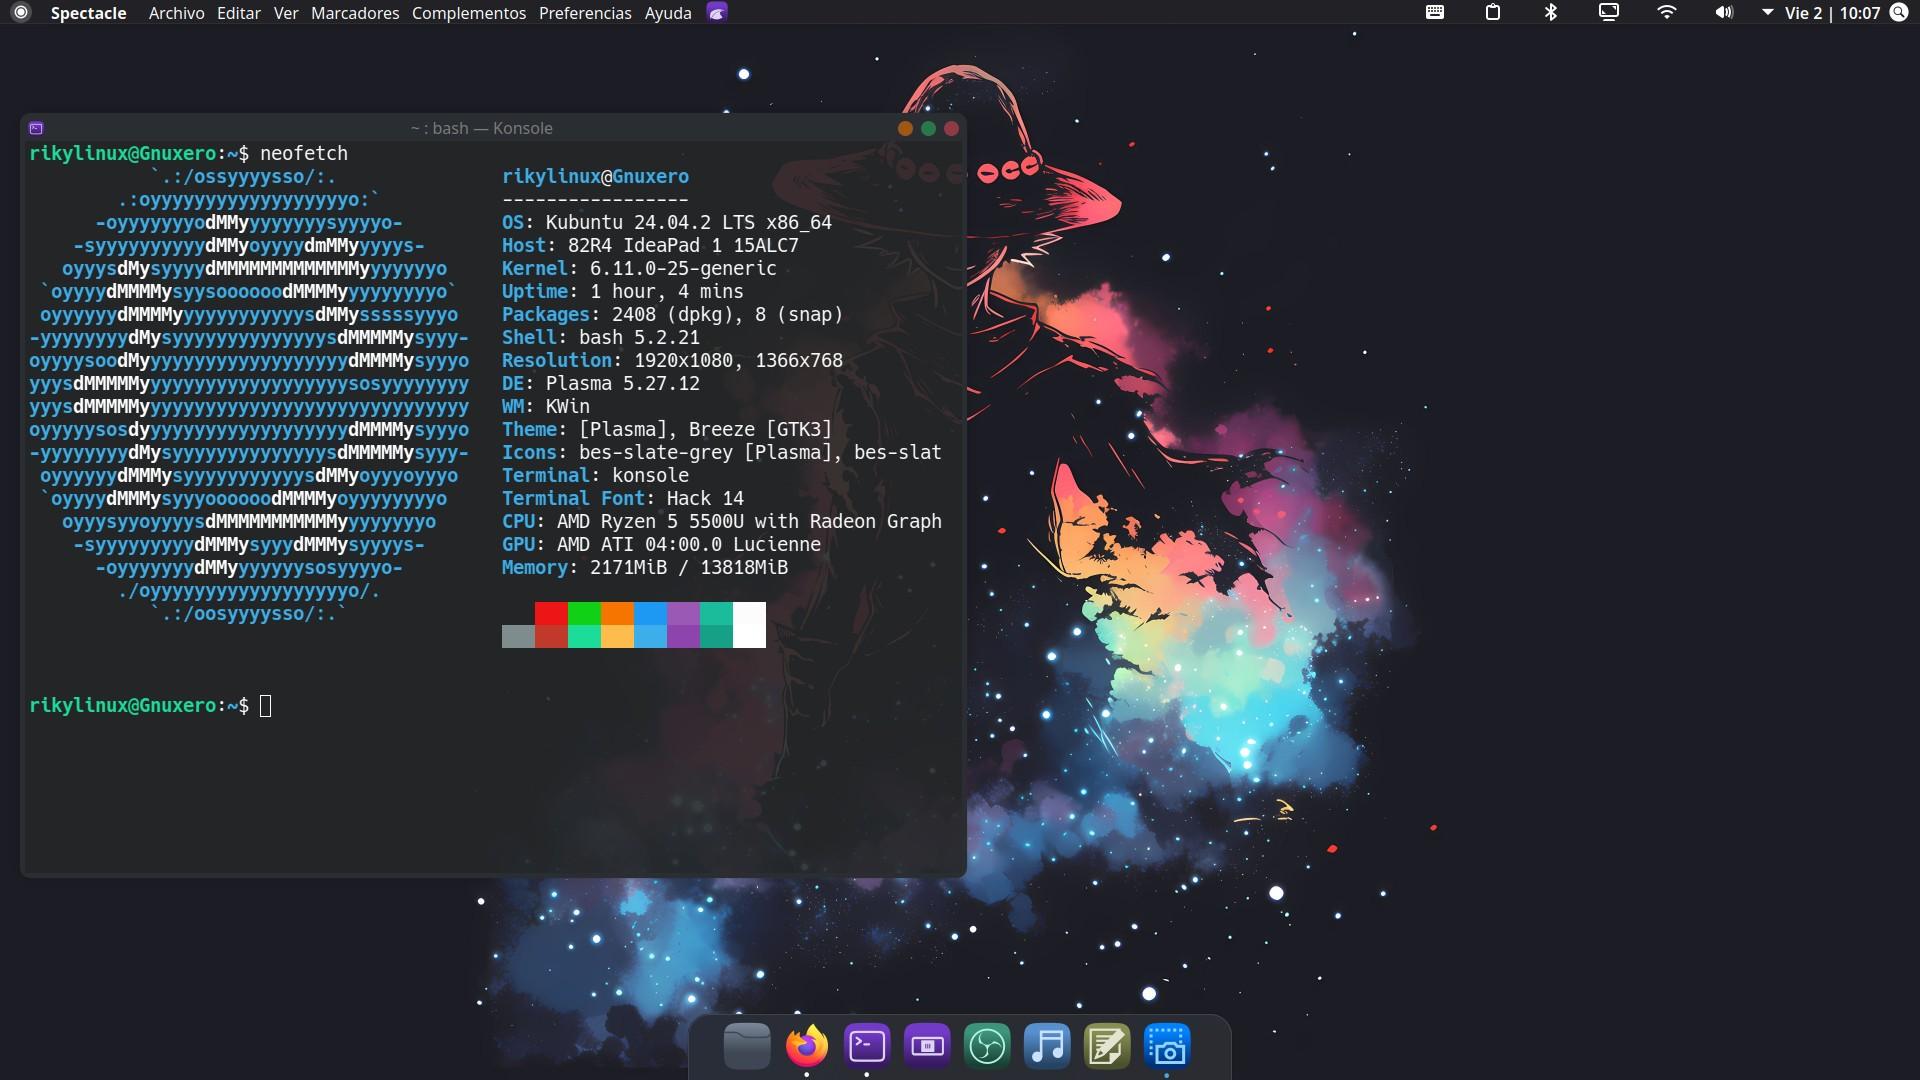Viewport: 1920px width, 1080px height.
Task: Open the Wi-Fi network tray icon
Action: pos(1667,13)
